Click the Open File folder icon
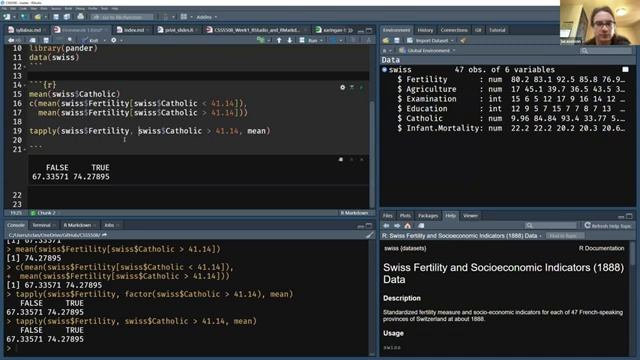The height and width of the screenshot is (360, 640). pyautogui.click(x=38, y=17)
